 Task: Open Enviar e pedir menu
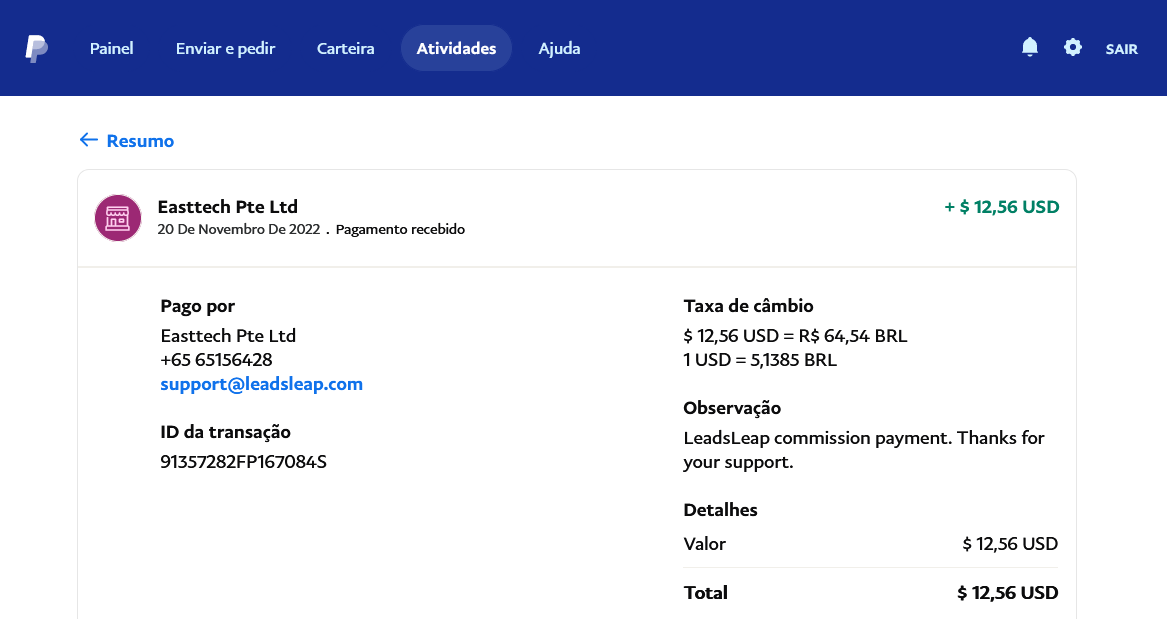(226, 48)
